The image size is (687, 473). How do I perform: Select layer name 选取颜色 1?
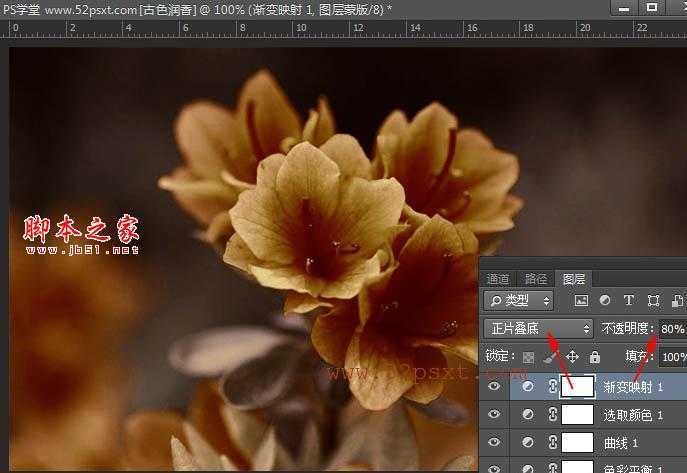click(x=633, y=415)
